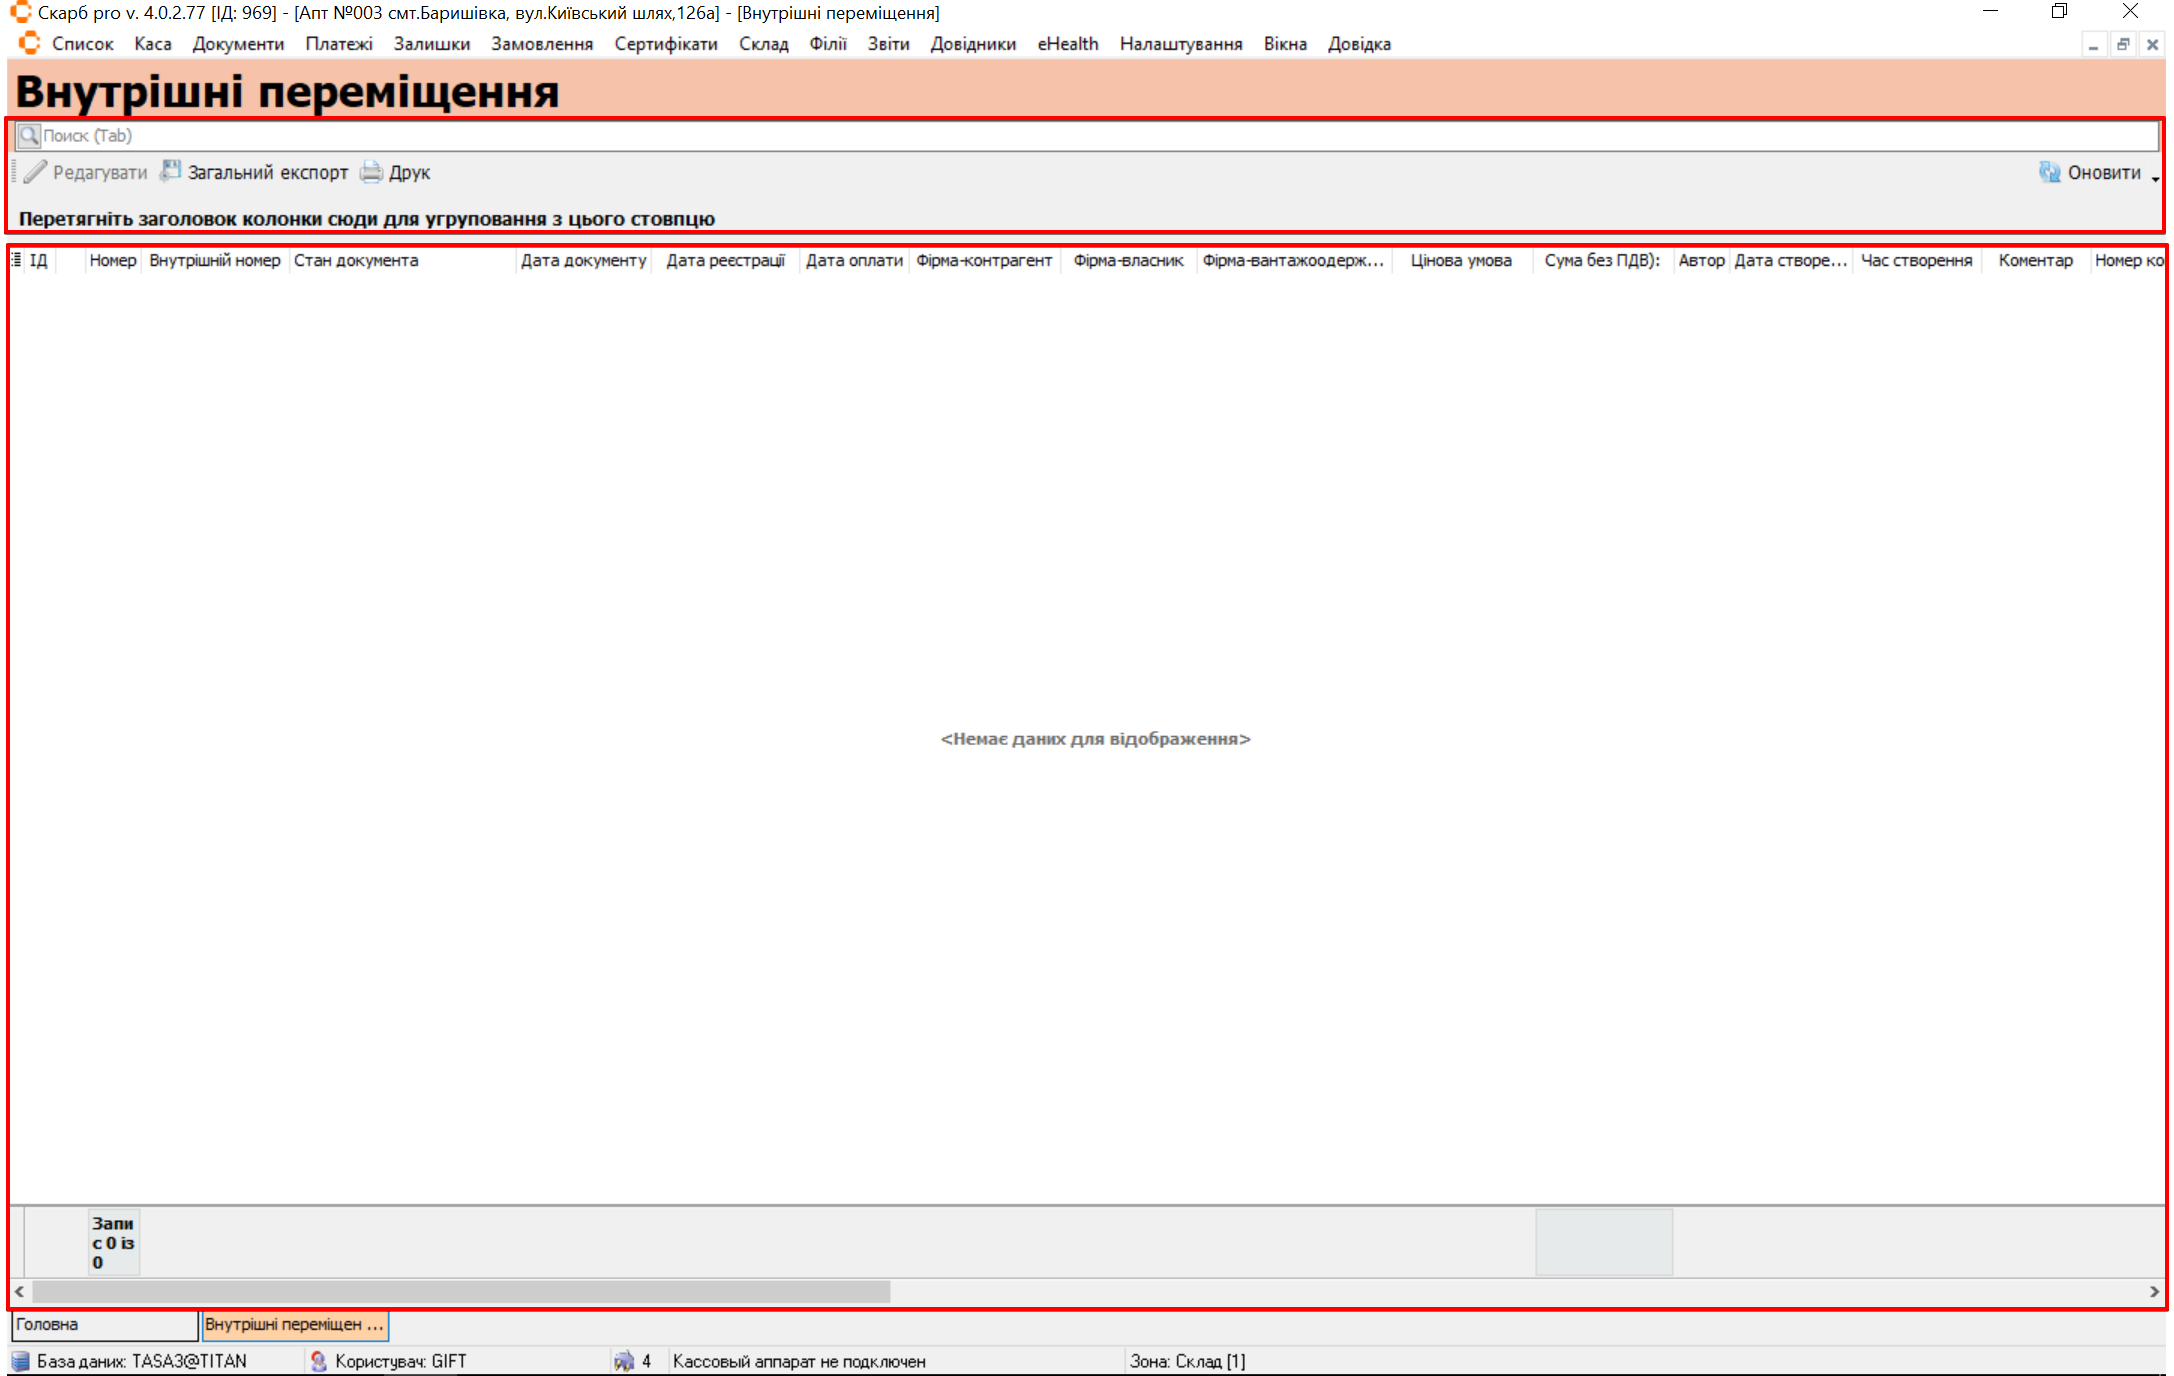Sort by the Дата документу column header

583,260
